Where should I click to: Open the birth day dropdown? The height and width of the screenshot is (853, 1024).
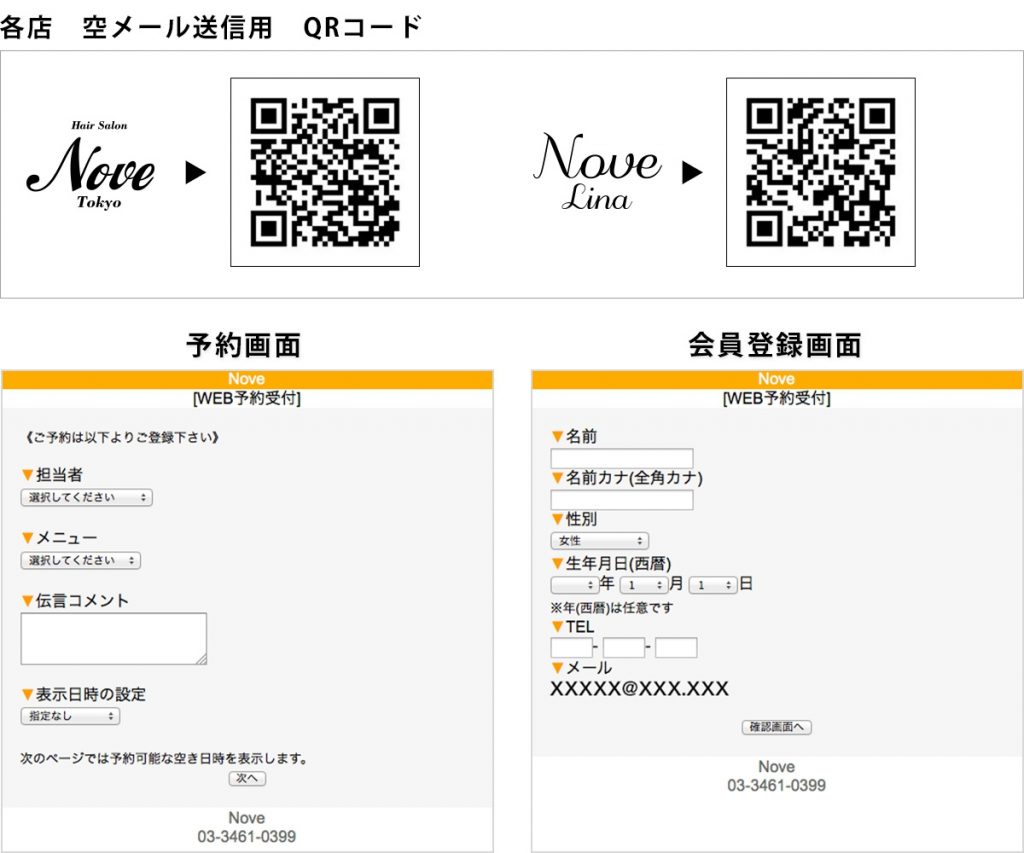point(713,585)
